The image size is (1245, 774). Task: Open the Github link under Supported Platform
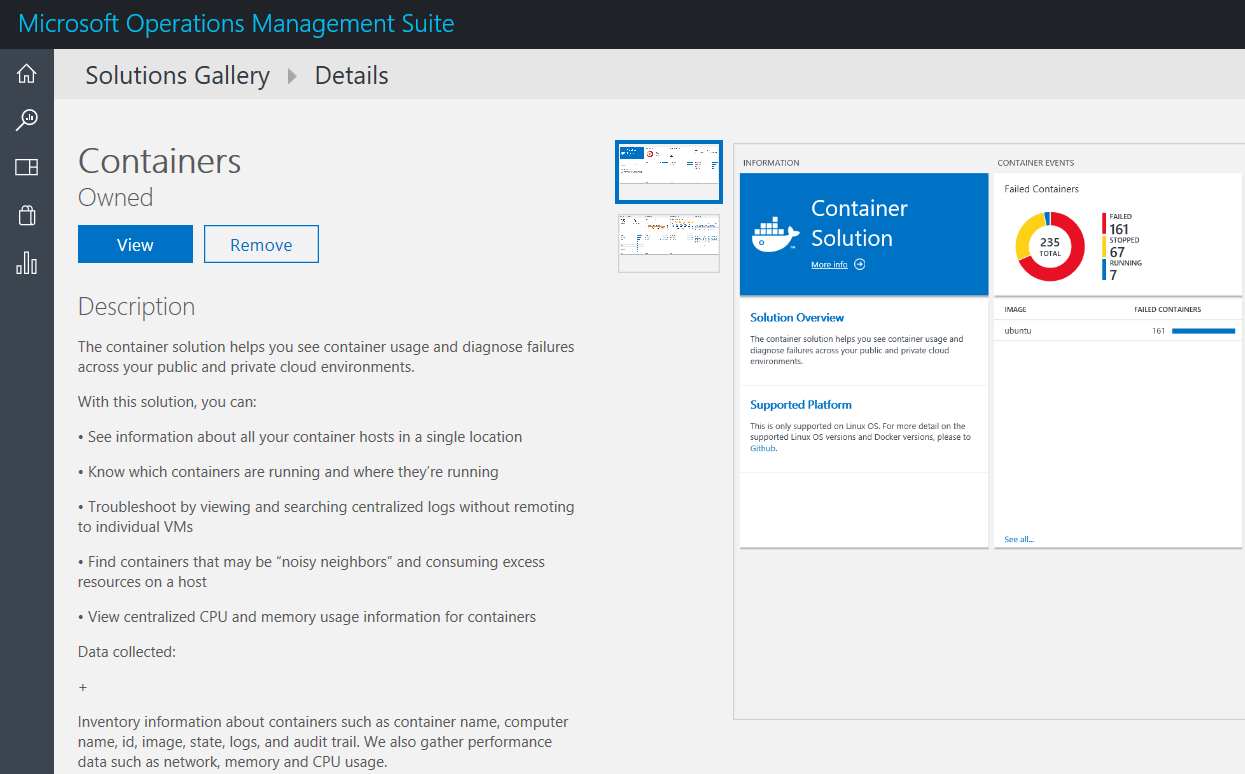click(x=762, y=448)
